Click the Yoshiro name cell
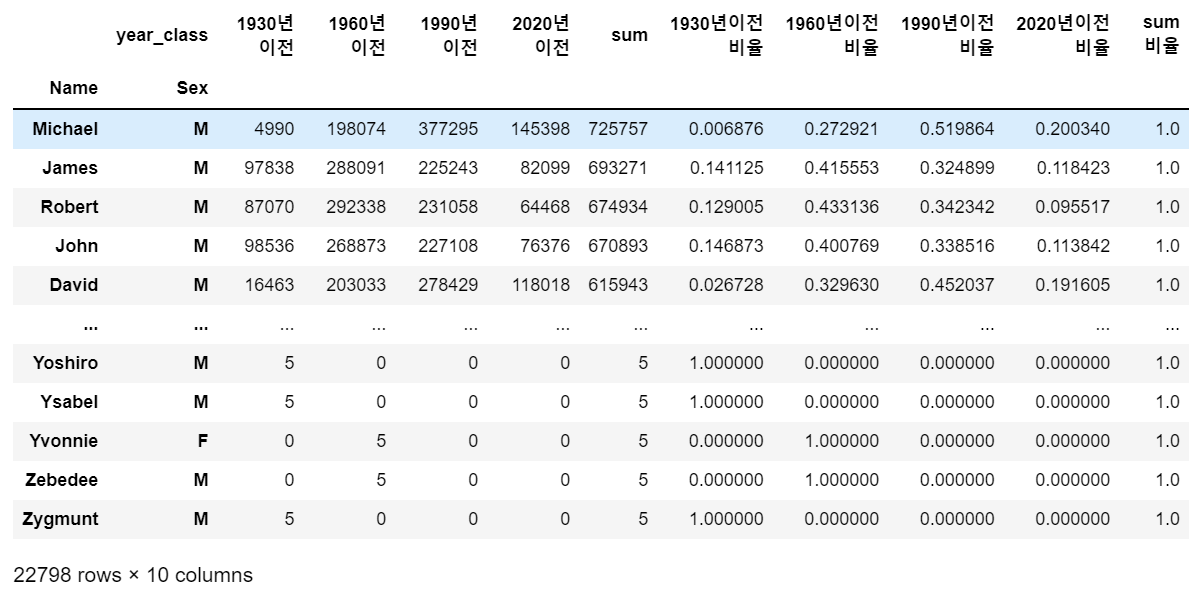1200x589 pixels. pyautogui.click(x=67, y=363)
